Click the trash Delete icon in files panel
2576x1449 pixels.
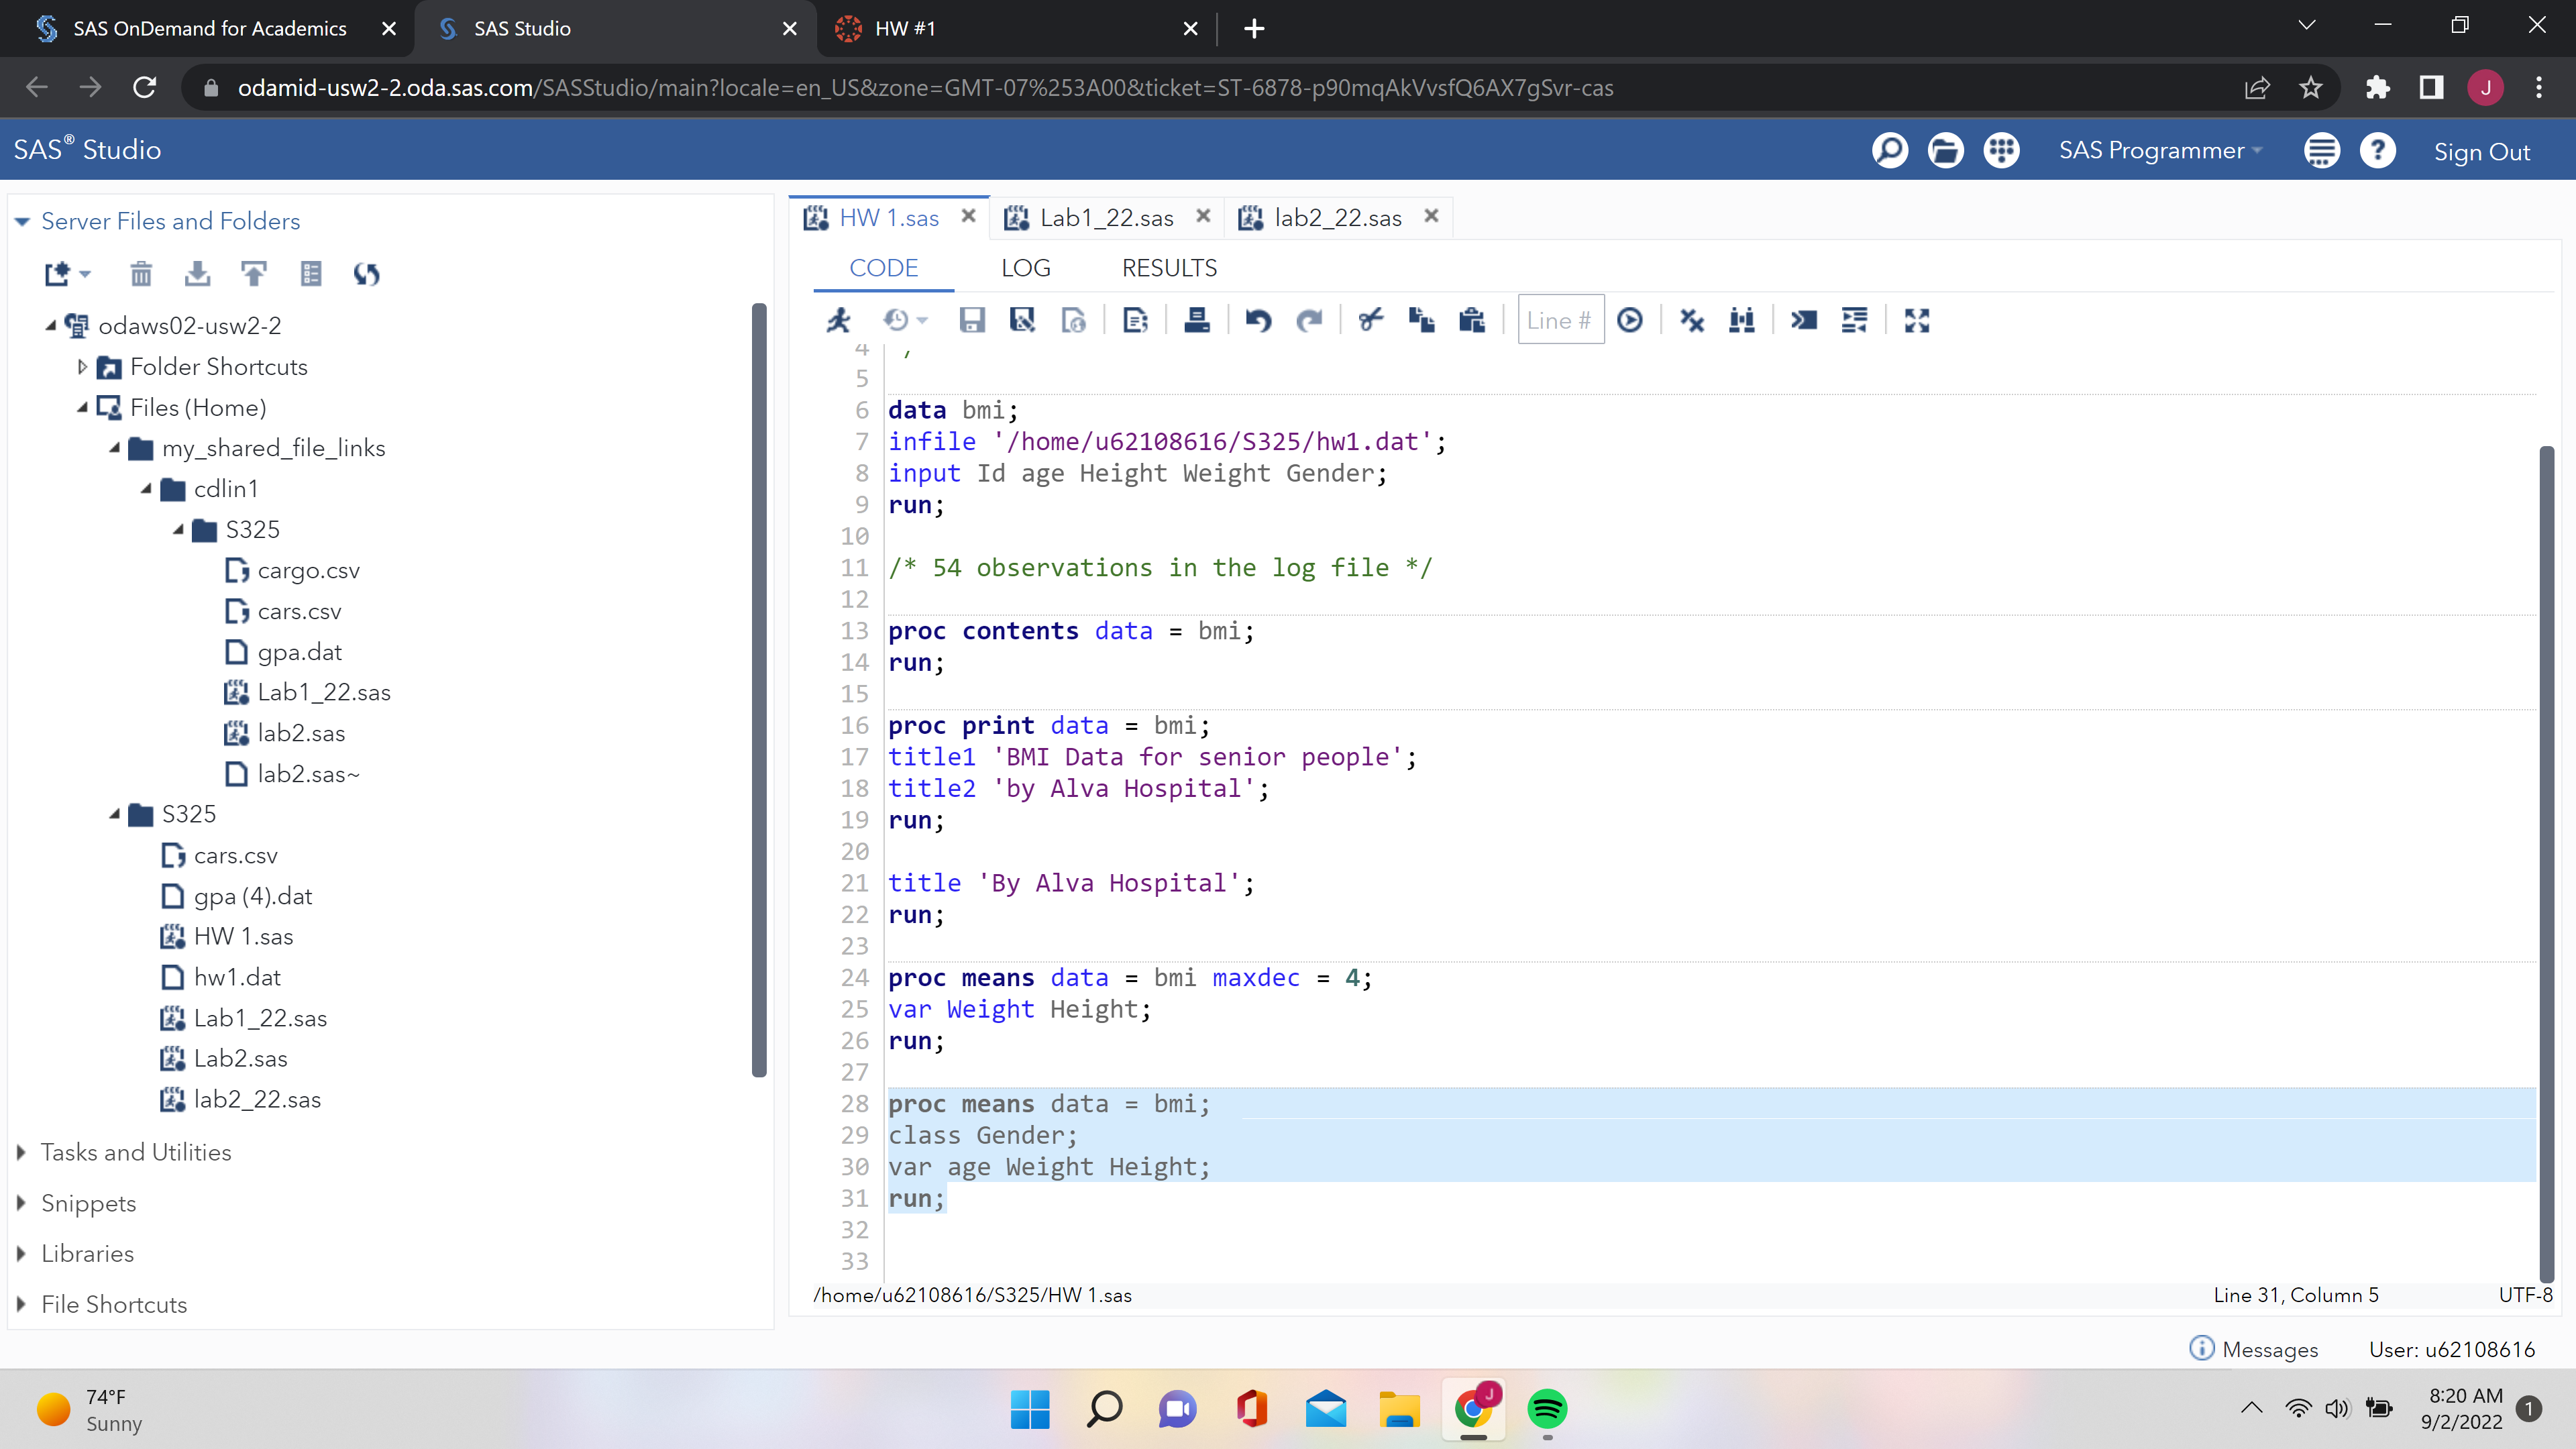click(x=141, y=273)
